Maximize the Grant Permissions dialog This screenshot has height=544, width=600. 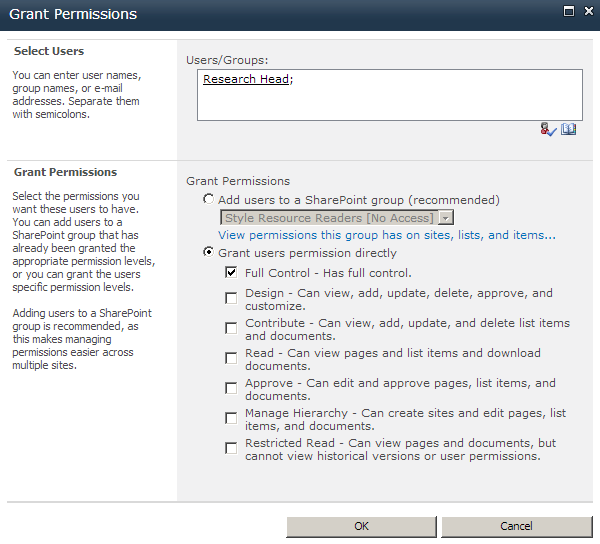569,13
